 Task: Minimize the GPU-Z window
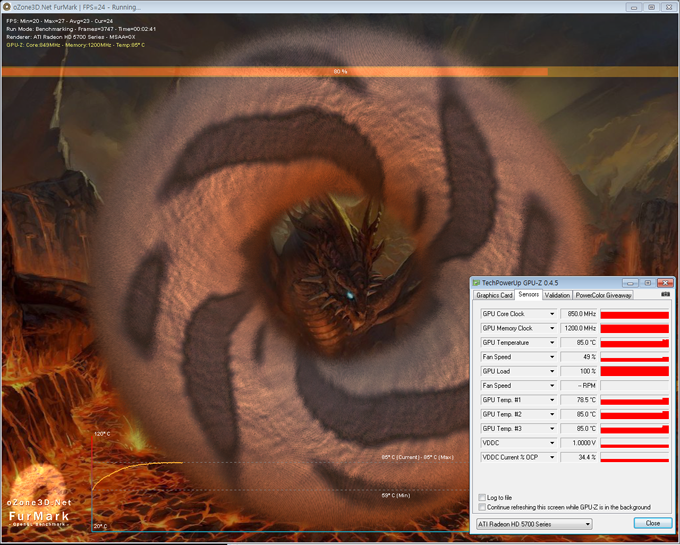click(630, 283)
